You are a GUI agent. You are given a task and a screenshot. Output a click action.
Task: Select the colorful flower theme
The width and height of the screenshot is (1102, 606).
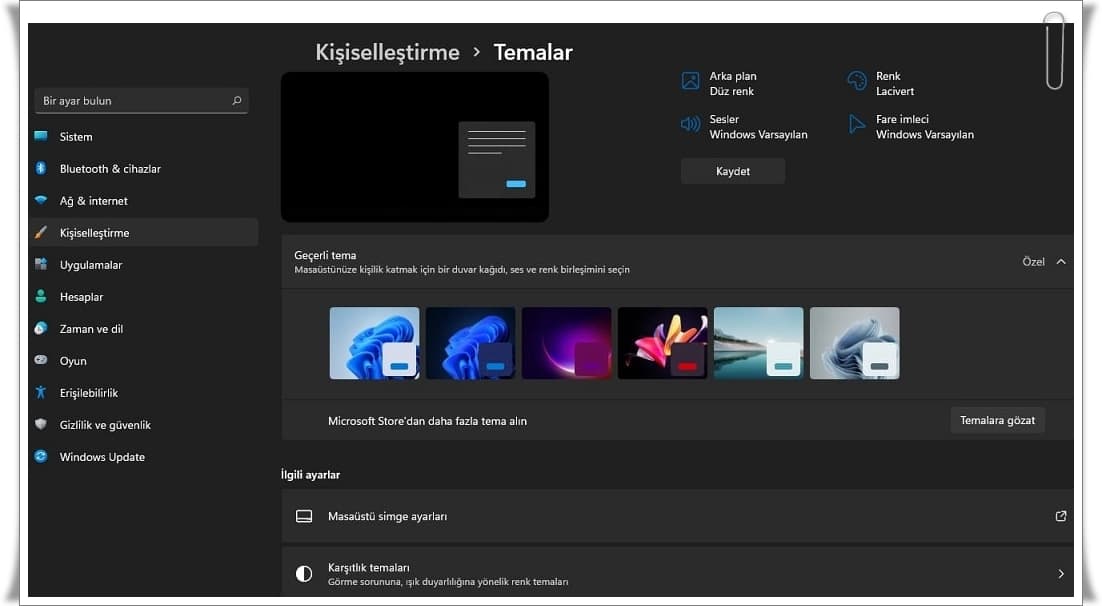662,343
